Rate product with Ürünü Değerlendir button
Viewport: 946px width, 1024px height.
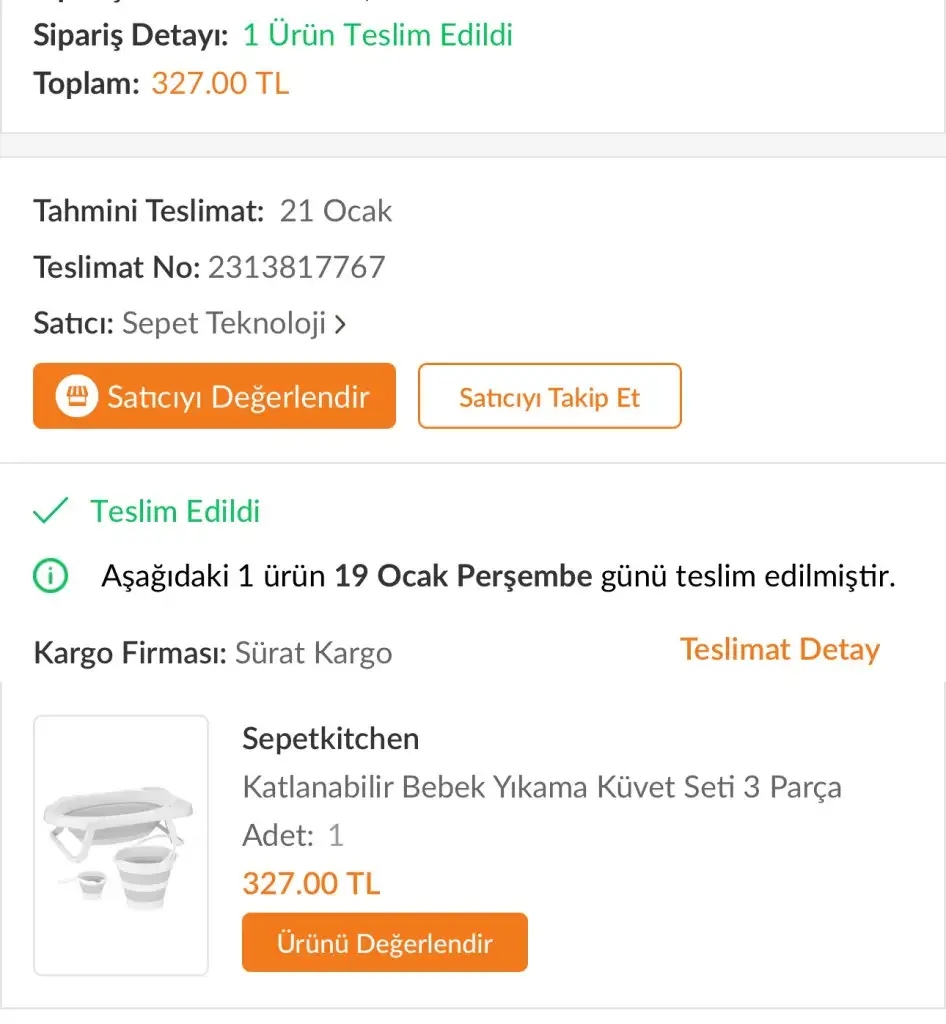coord(385,942)
